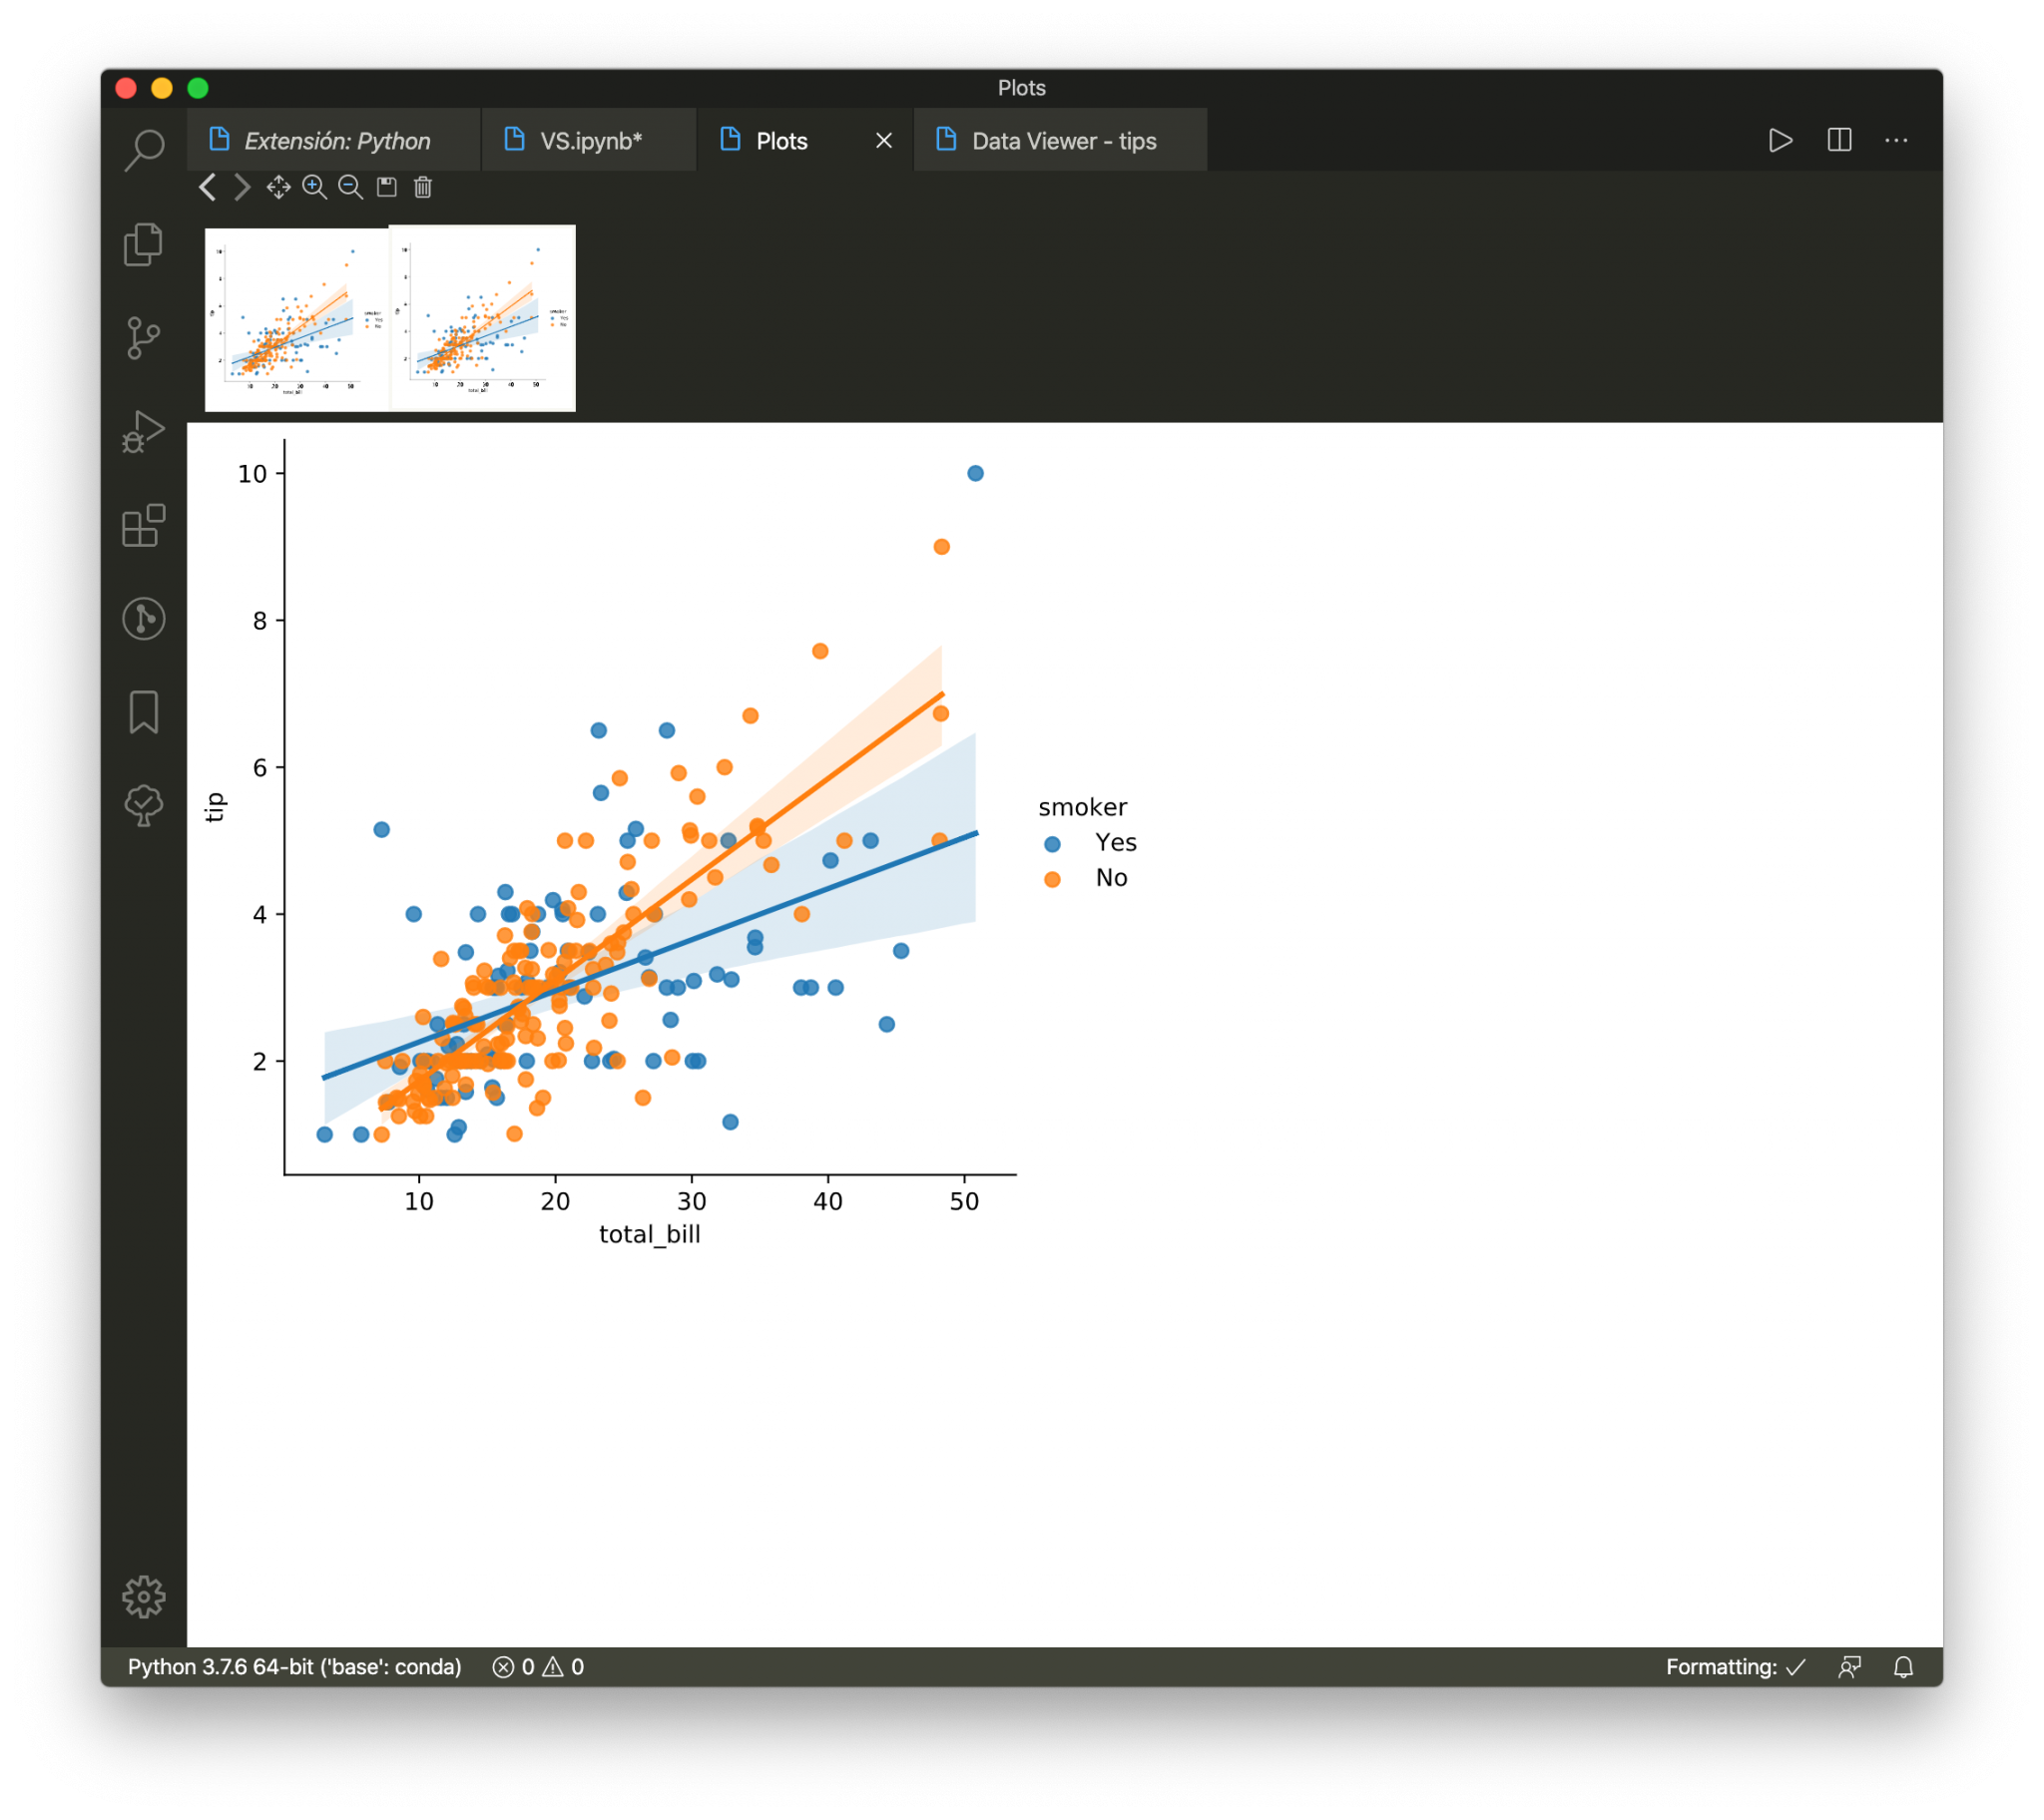Select the first plot thumbnail
The image size is (2044, 1820).
[x=296, y=318]
